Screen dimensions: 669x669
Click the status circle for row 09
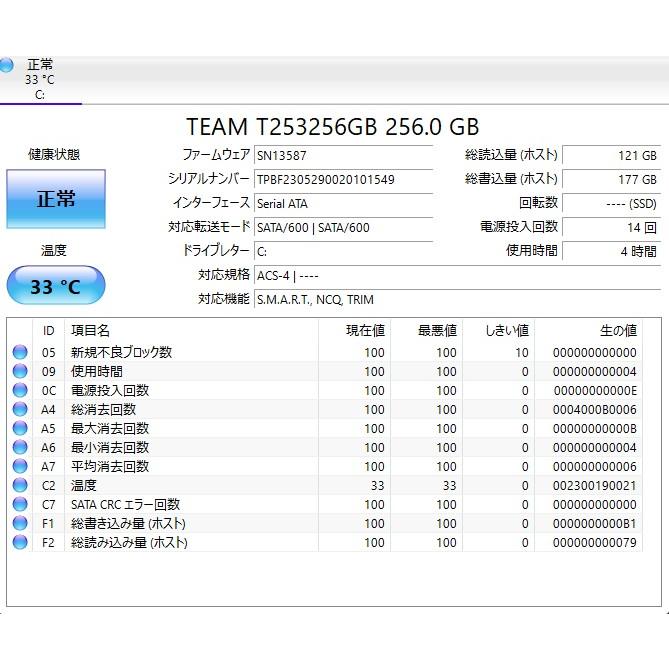point(20,371)
